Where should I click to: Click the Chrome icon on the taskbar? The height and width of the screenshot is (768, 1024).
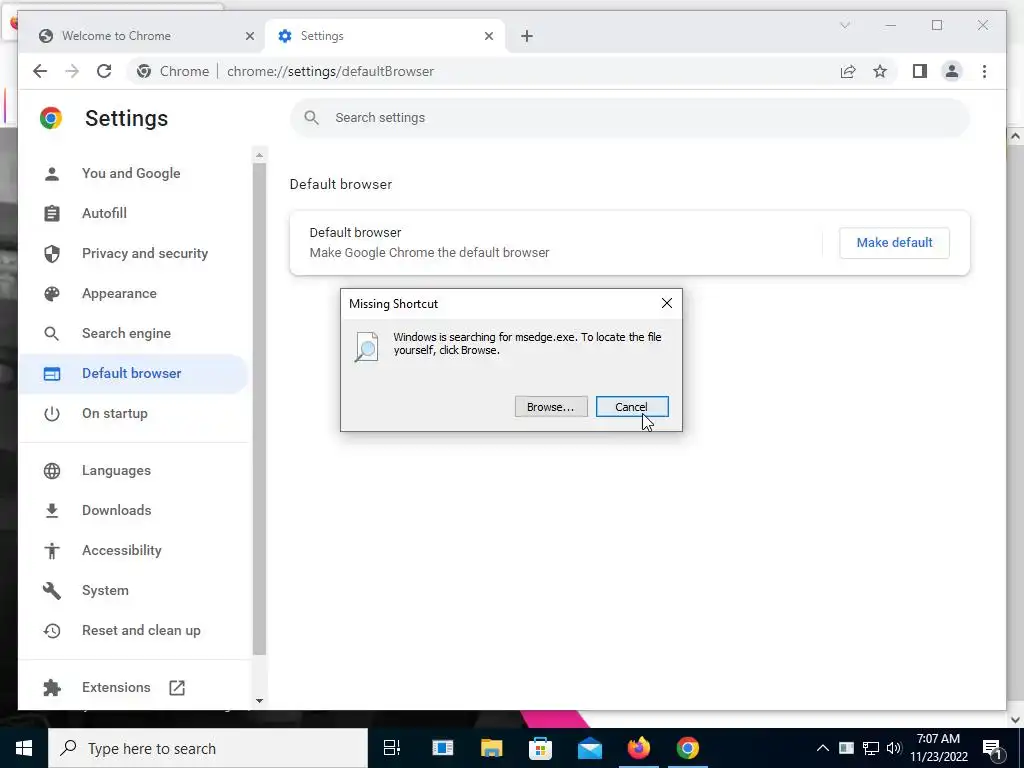click(x=687, y=748)
